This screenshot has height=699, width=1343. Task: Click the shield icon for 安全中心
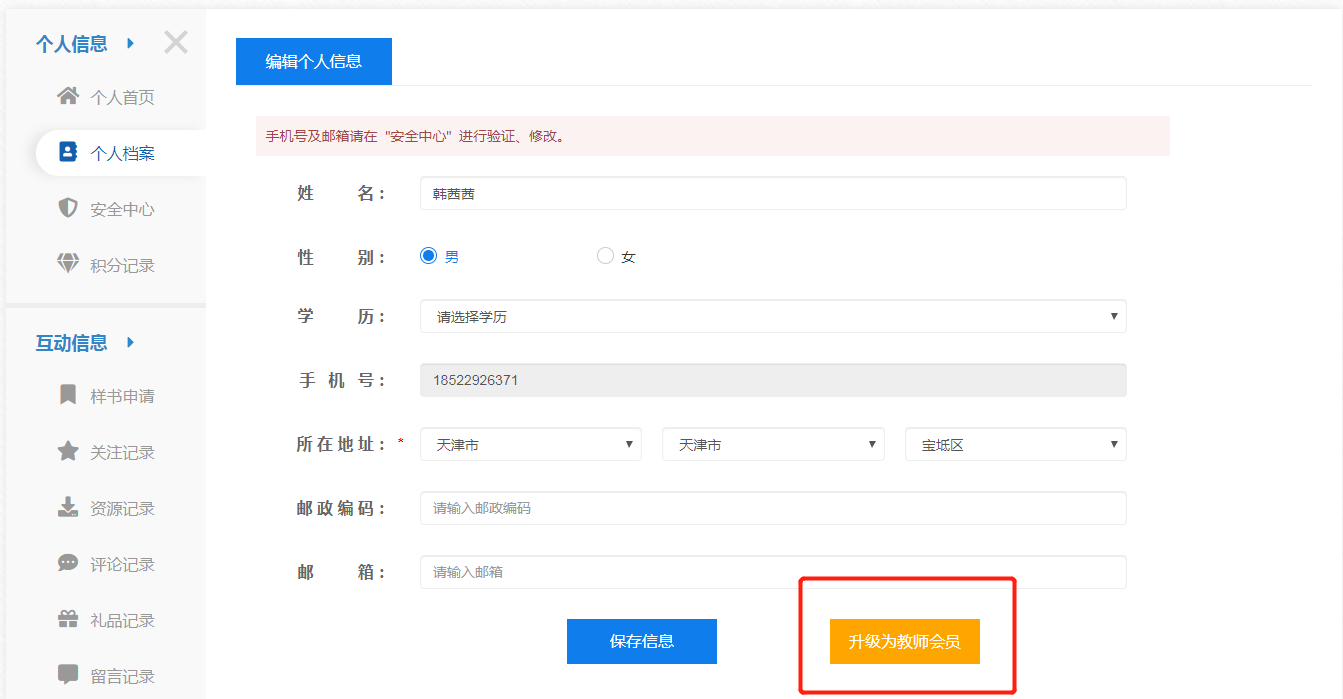(x=67, y=208)
